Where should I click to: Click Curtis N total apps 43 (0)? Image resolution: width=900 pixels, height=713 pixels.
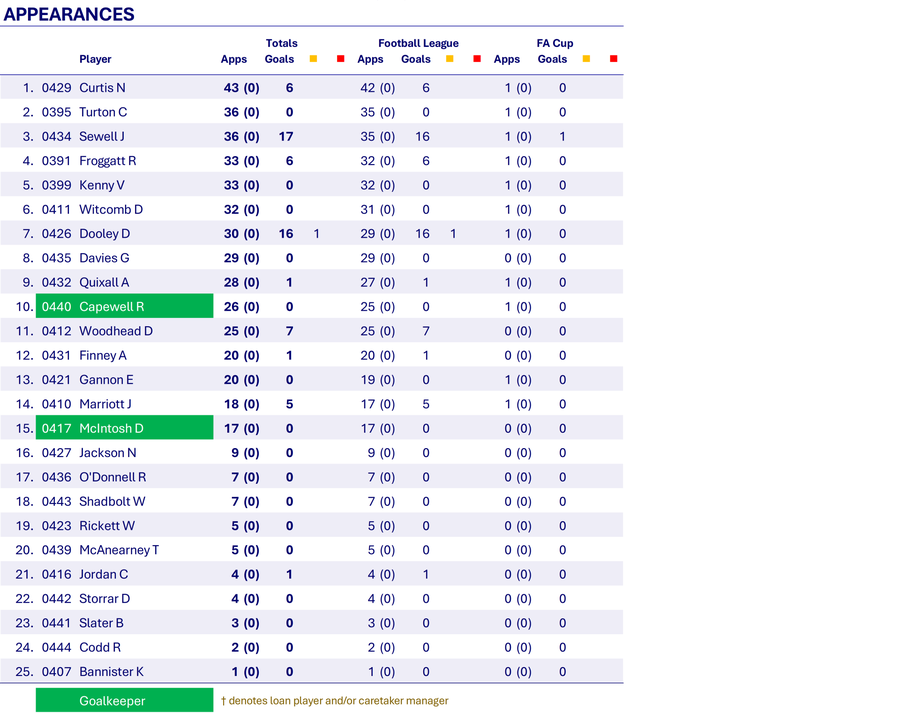(x=242, y=88)
